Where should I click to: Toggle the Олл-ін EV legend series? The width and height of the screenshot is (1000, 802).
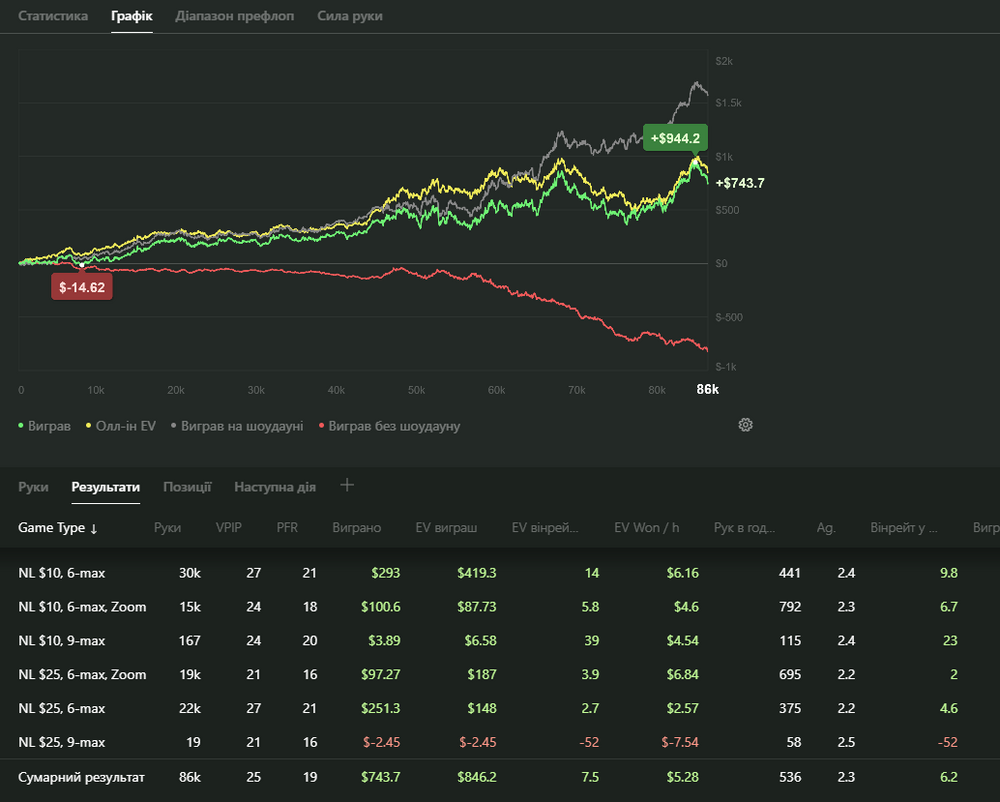tap(122, 426)
